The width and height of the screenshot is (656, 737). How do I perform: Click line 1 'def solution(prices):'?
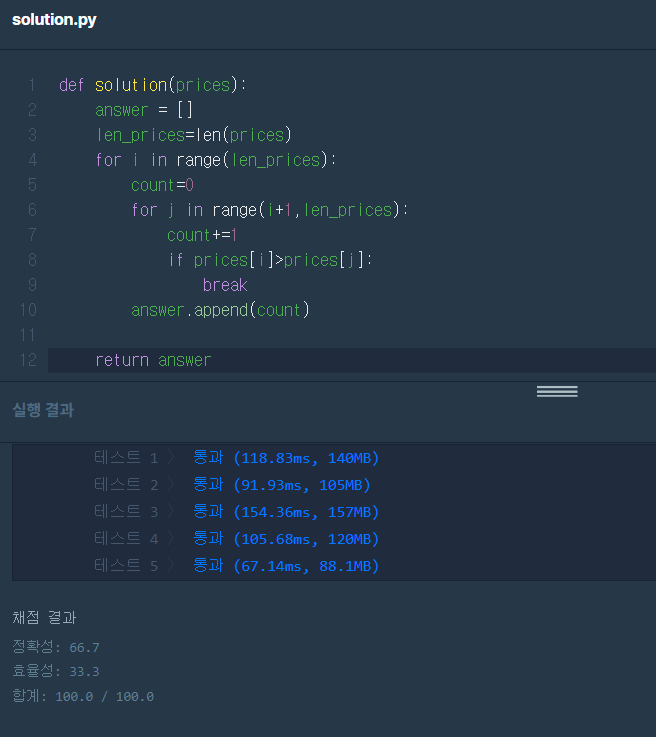click(x=153, y=85)
